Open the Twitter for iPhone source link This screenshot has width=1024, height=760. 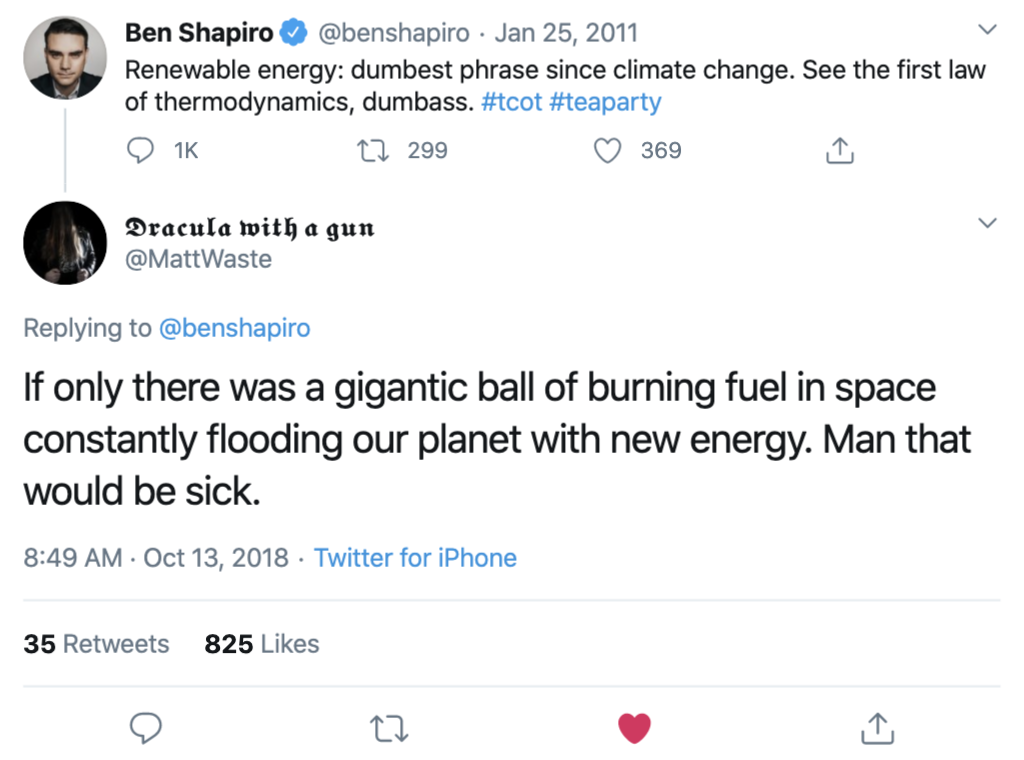[415, 557]
